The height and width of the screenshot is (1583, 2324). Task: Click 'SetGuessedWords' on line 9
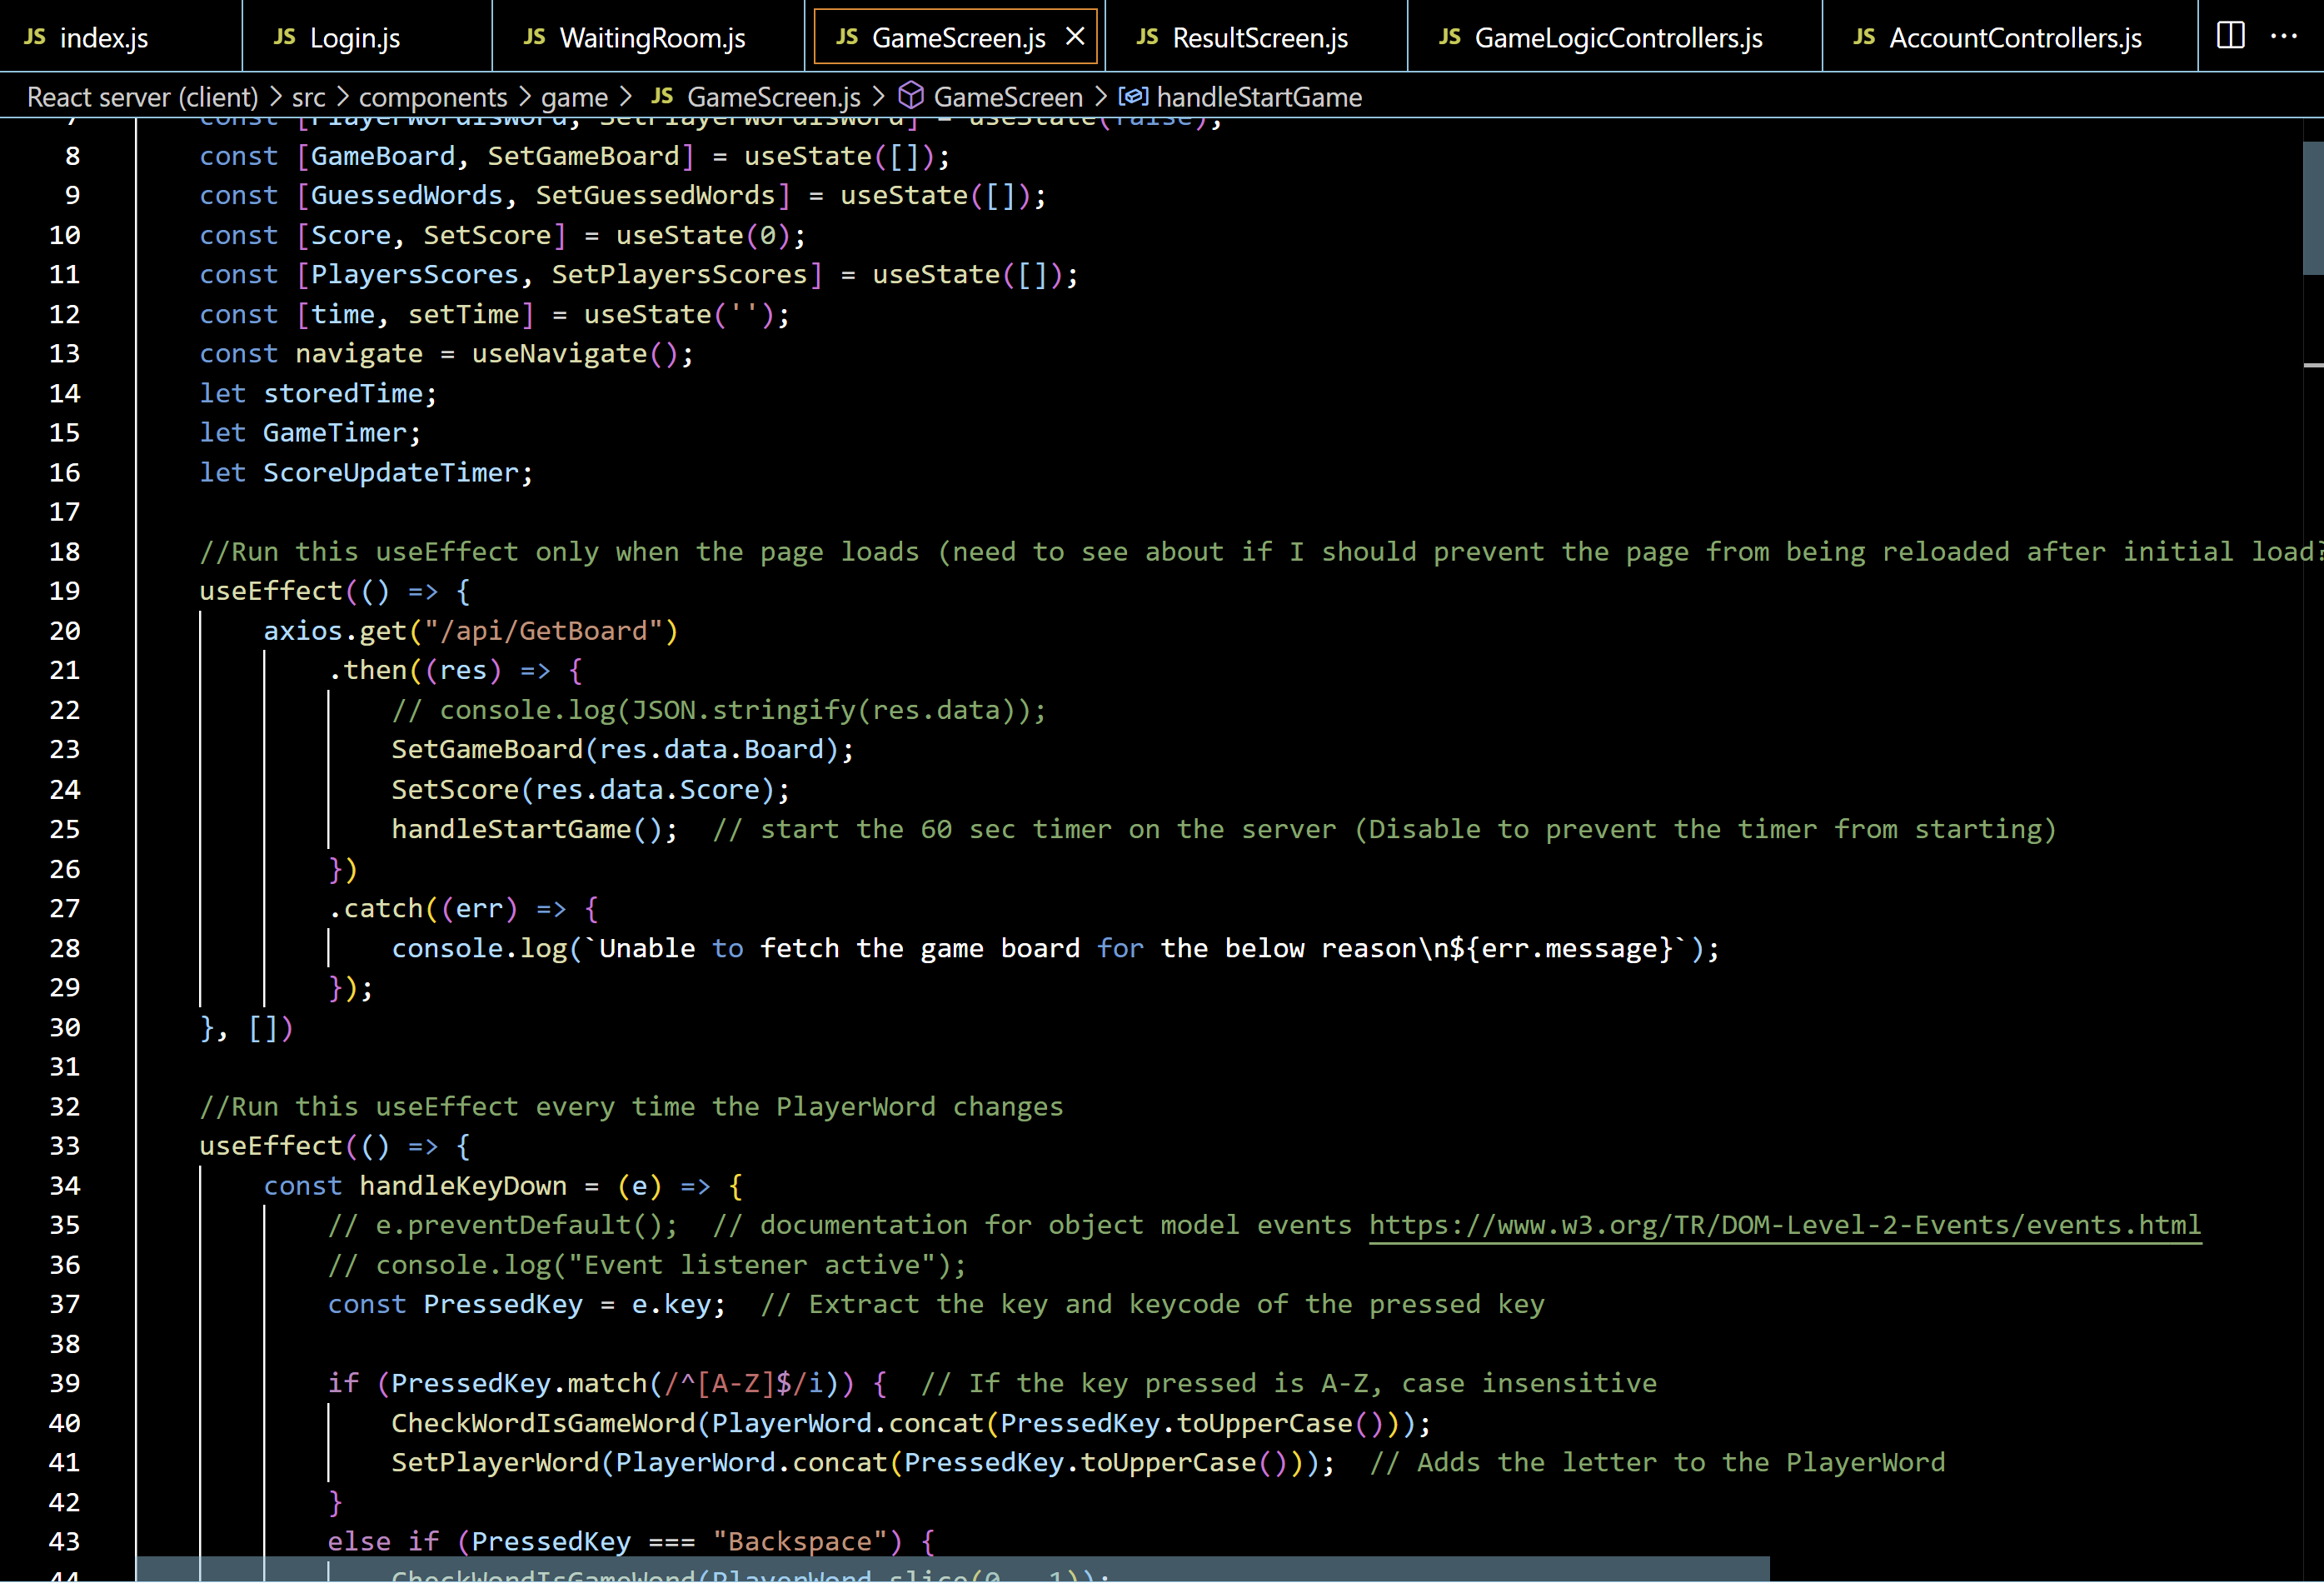pyautogui.click(x=655, y=196)
